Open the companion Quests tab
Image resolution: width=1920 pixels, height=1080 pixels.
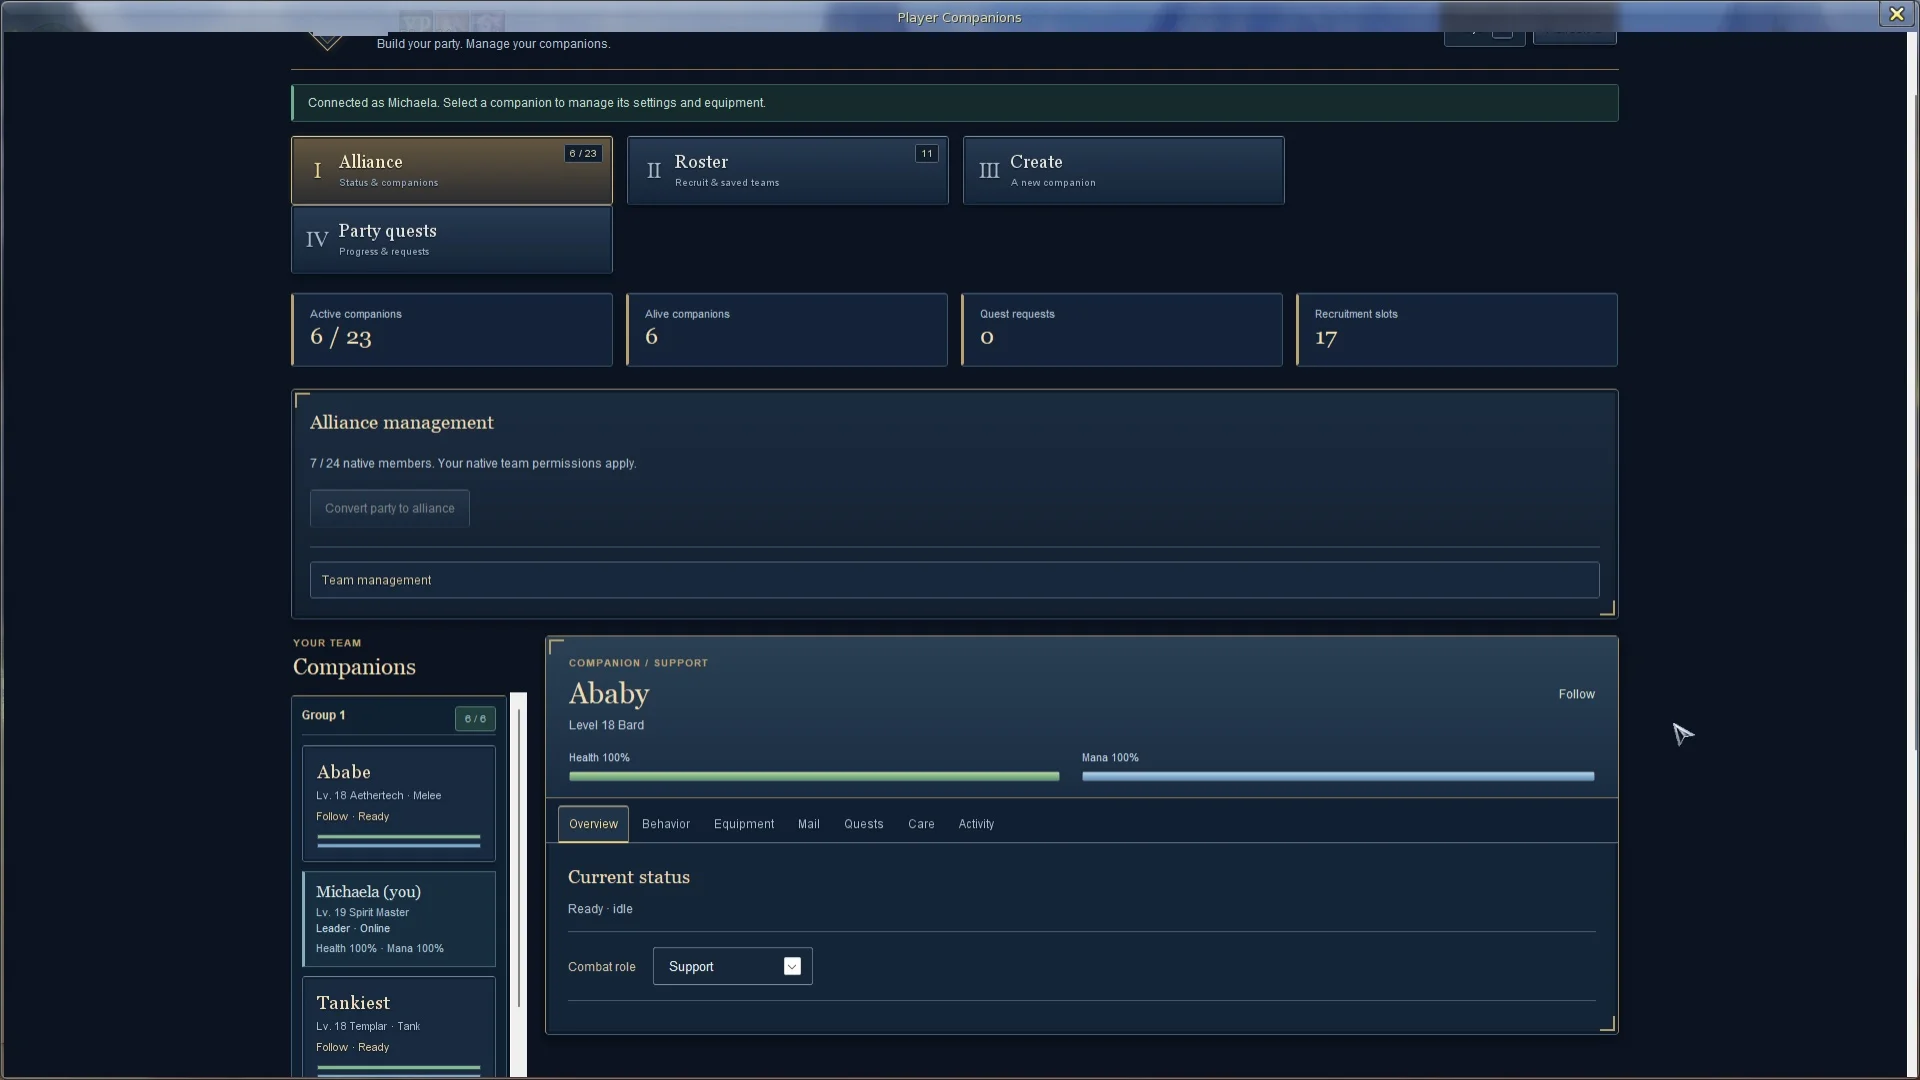864,824
